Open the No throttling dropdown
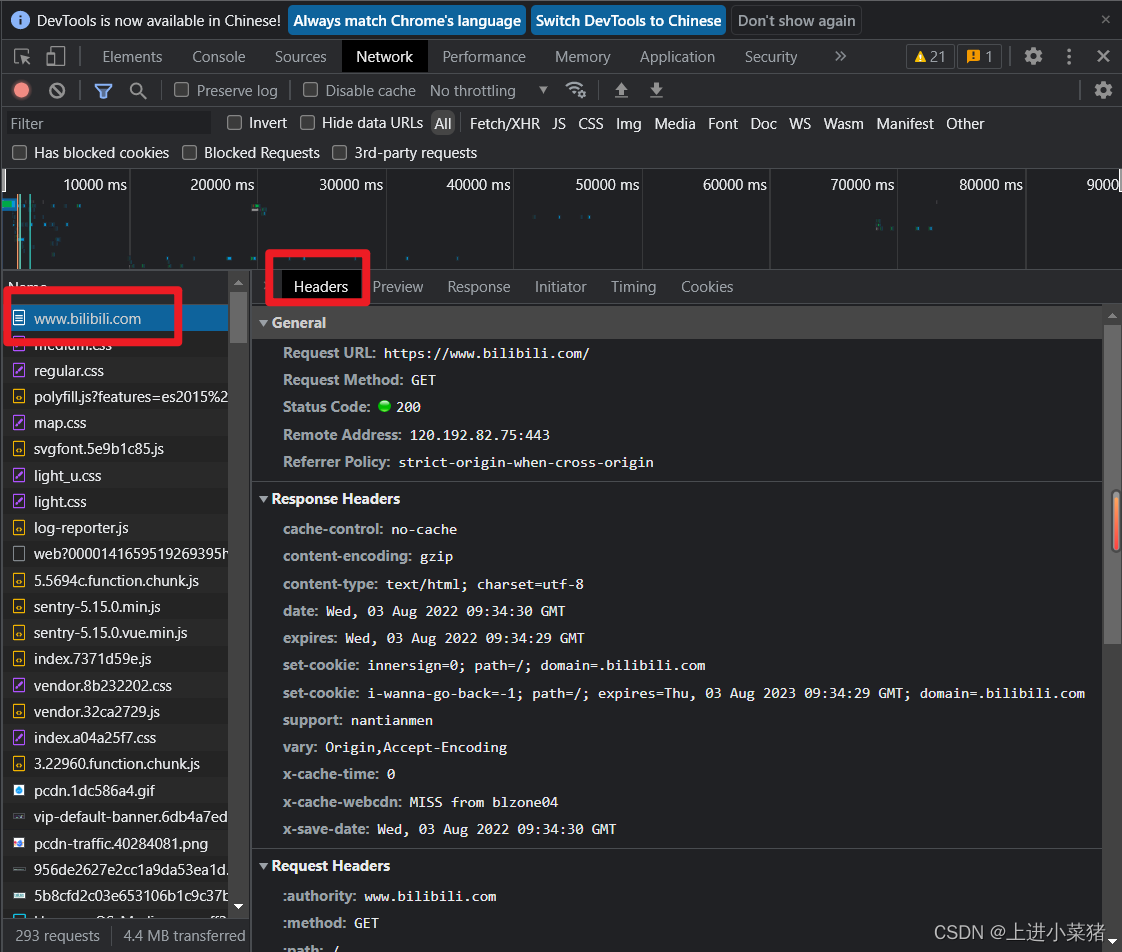 point(489,90)
